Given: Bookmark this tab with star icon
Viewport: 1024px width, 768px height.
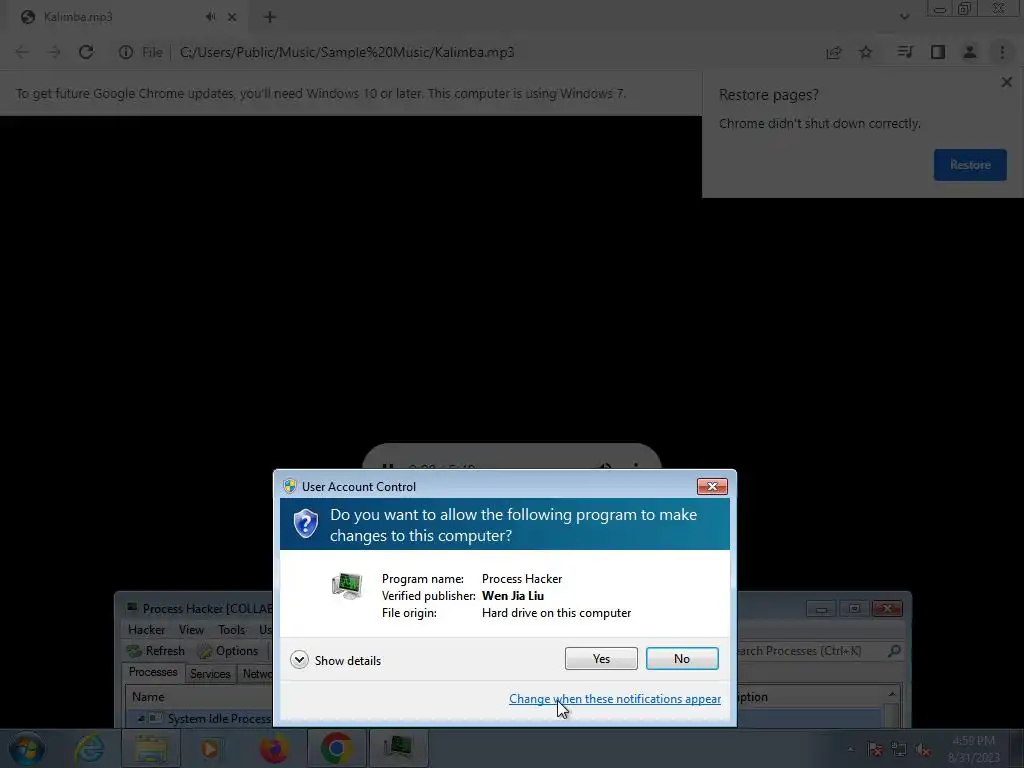Looking at the screenshot, I should (x=866, y=52).
